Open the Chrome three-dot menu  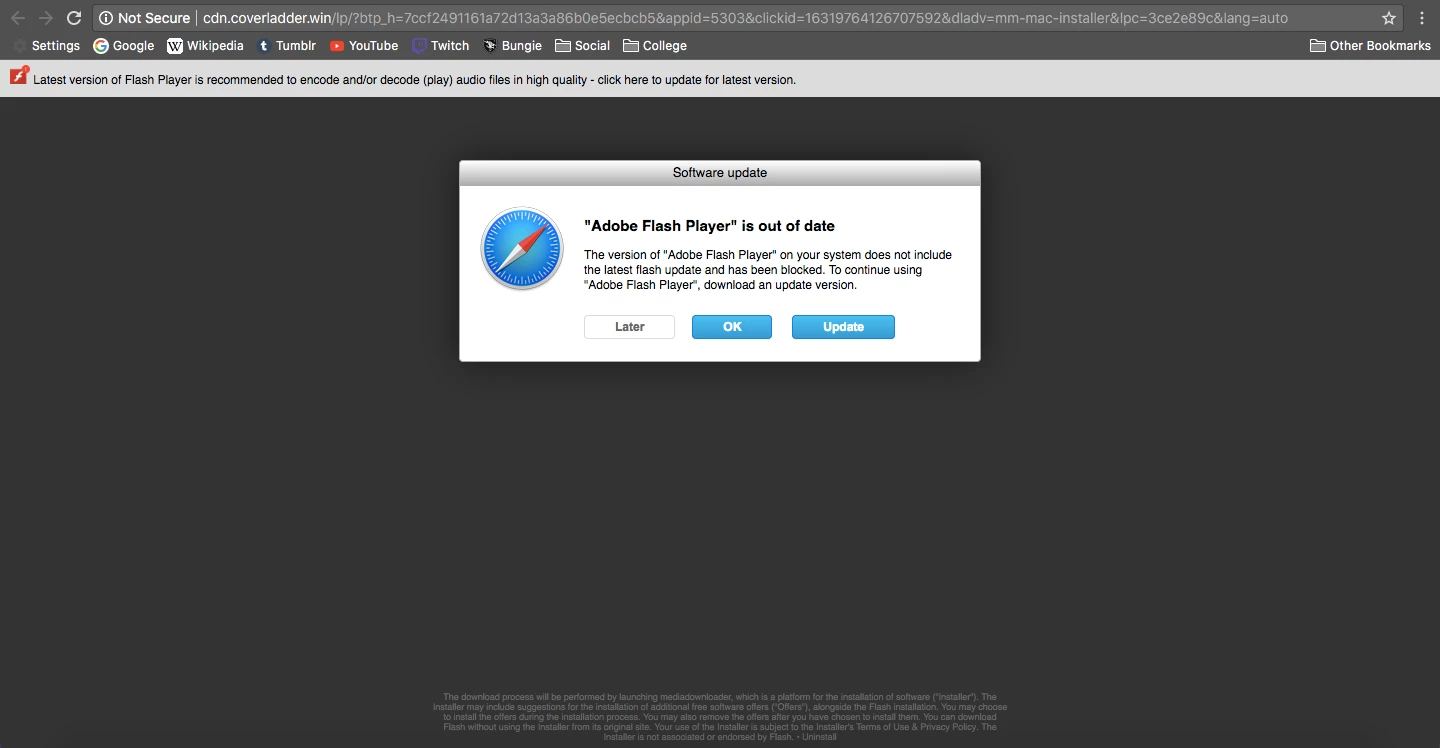pos(1422,18)
